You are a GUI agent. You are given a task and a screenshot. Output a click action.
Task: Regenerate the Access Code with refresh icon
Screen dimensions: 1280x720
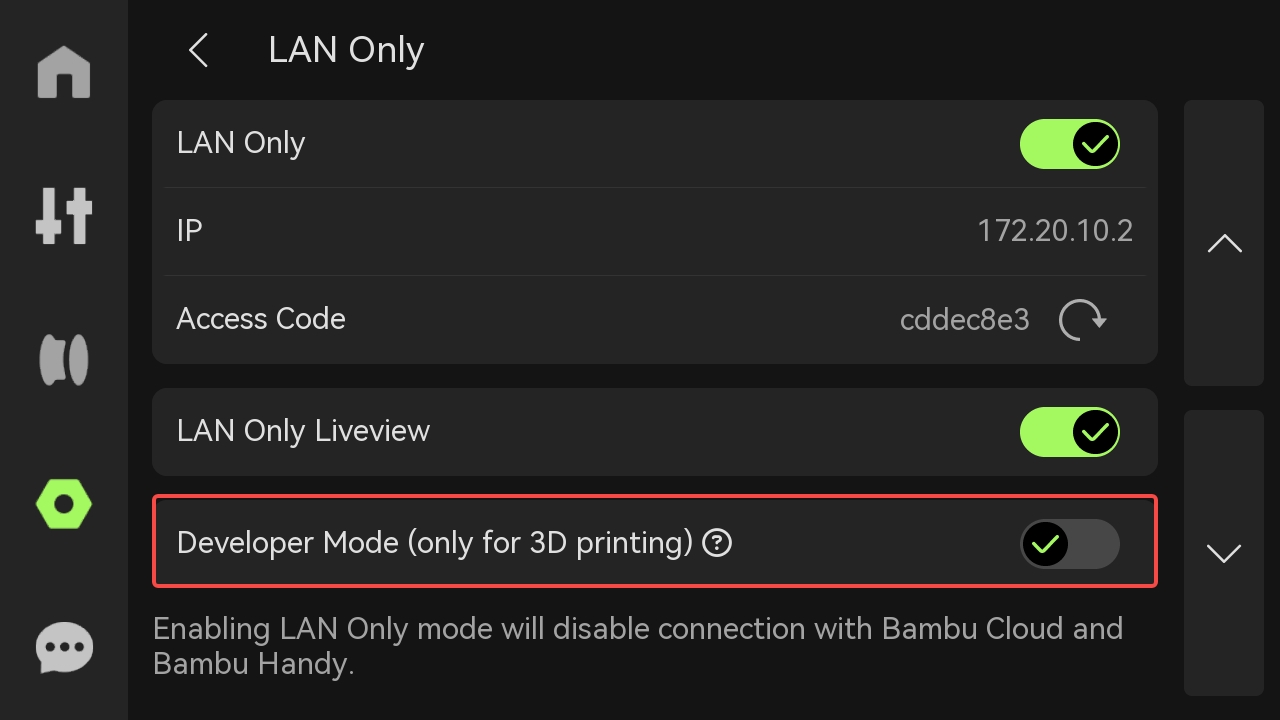tap(1083, 319)
